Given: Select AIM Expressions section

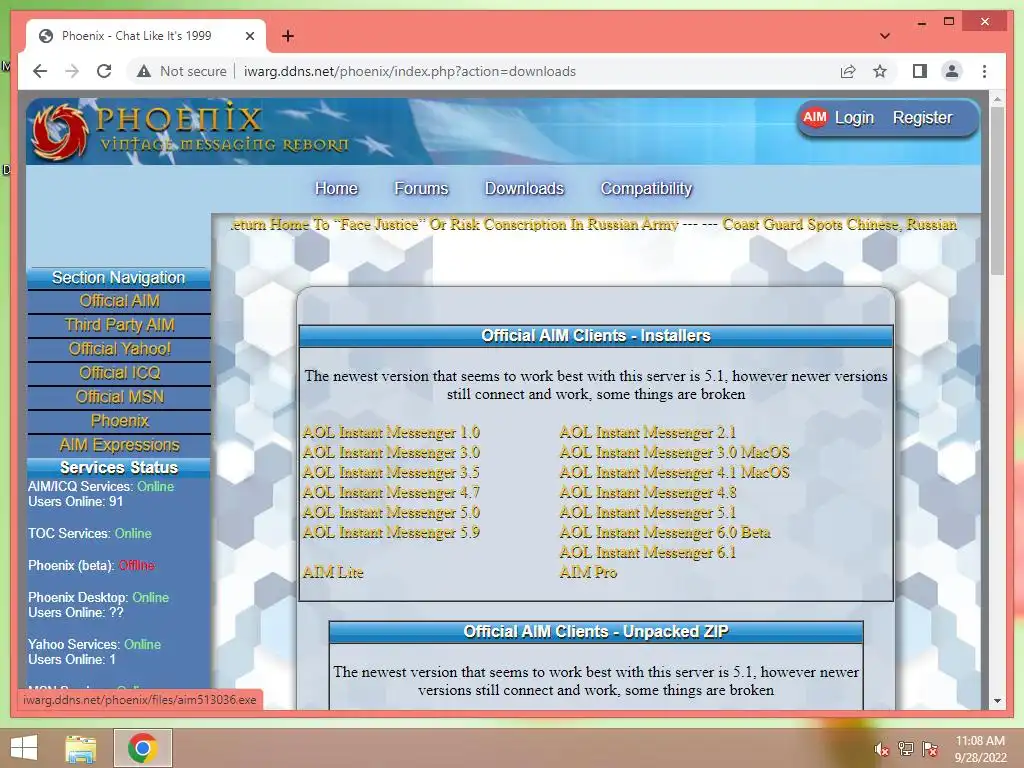Looking at the screenshot, I should (x=120, y=445).
